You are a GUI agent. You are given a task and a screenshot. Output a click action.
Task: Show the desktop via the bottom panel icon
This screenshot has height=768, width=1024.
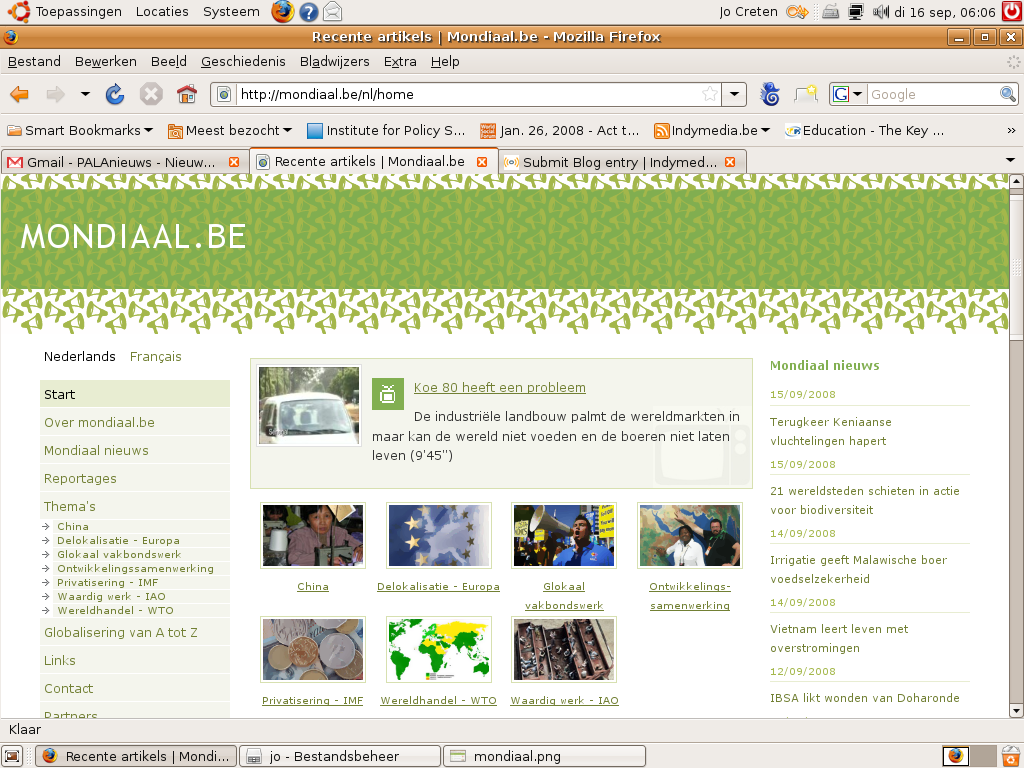(12, 756)
